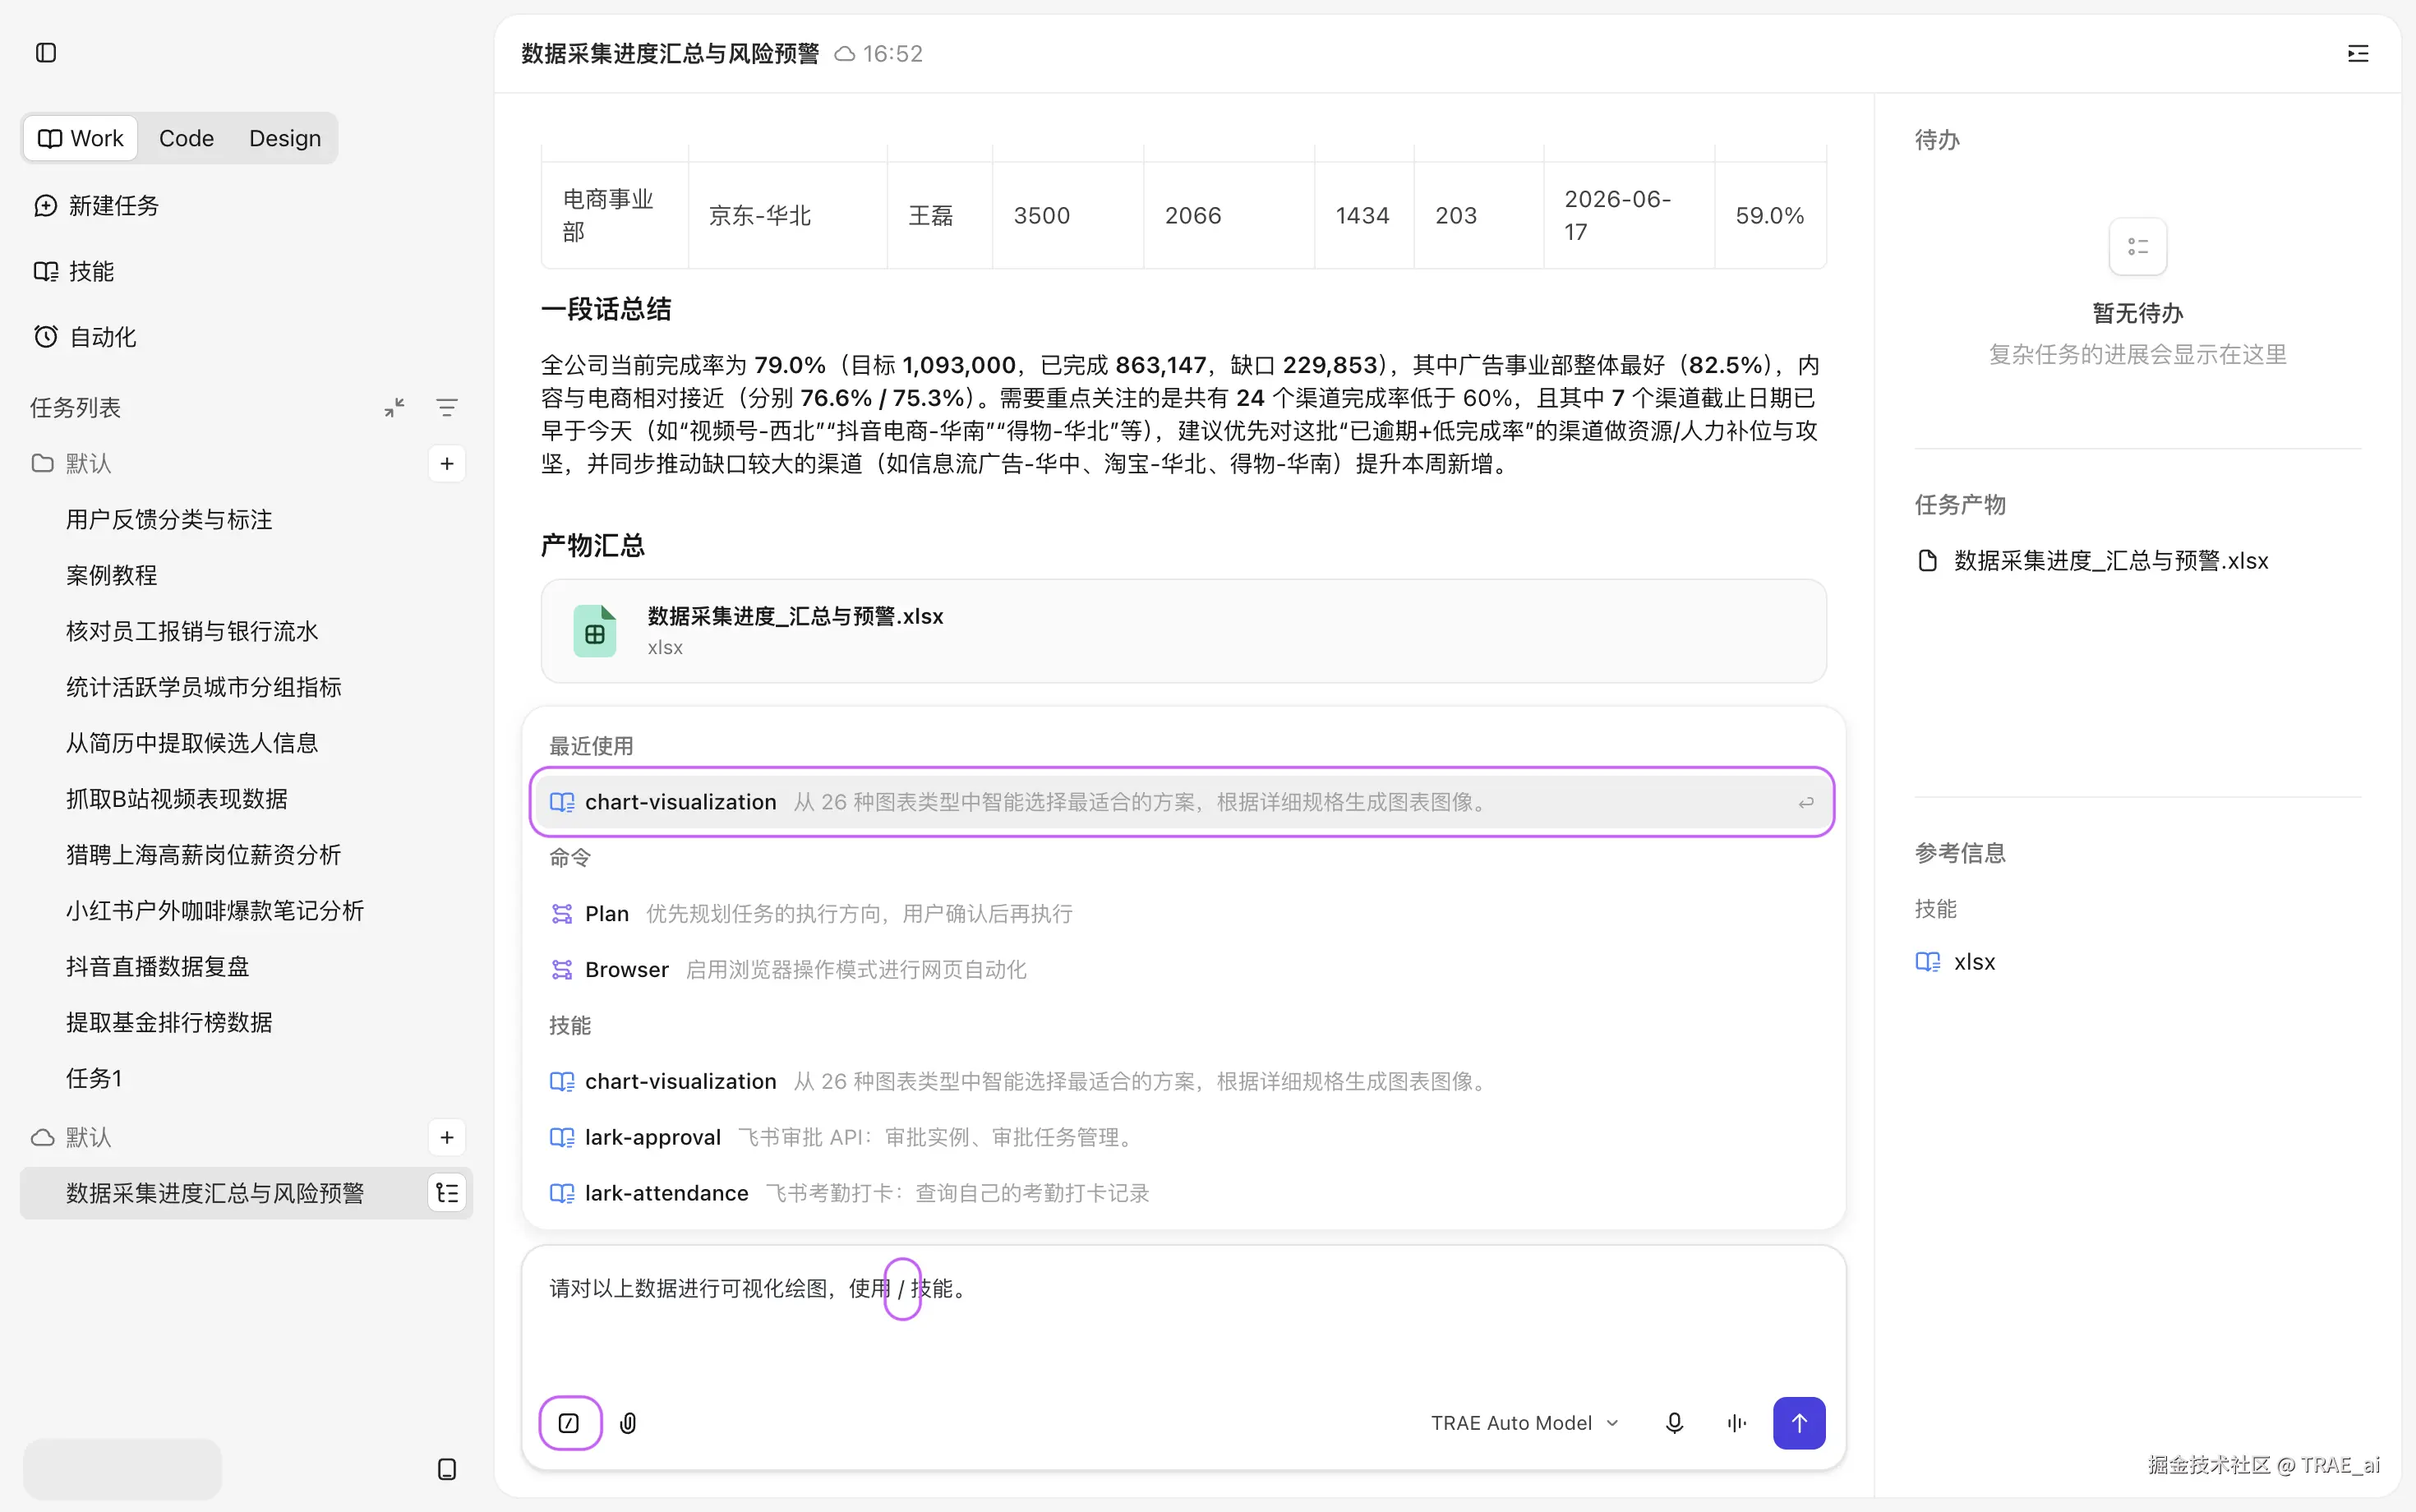The image size is (2416, 1512).
Task: Choose the Plan command
Action: [1181, 913]
